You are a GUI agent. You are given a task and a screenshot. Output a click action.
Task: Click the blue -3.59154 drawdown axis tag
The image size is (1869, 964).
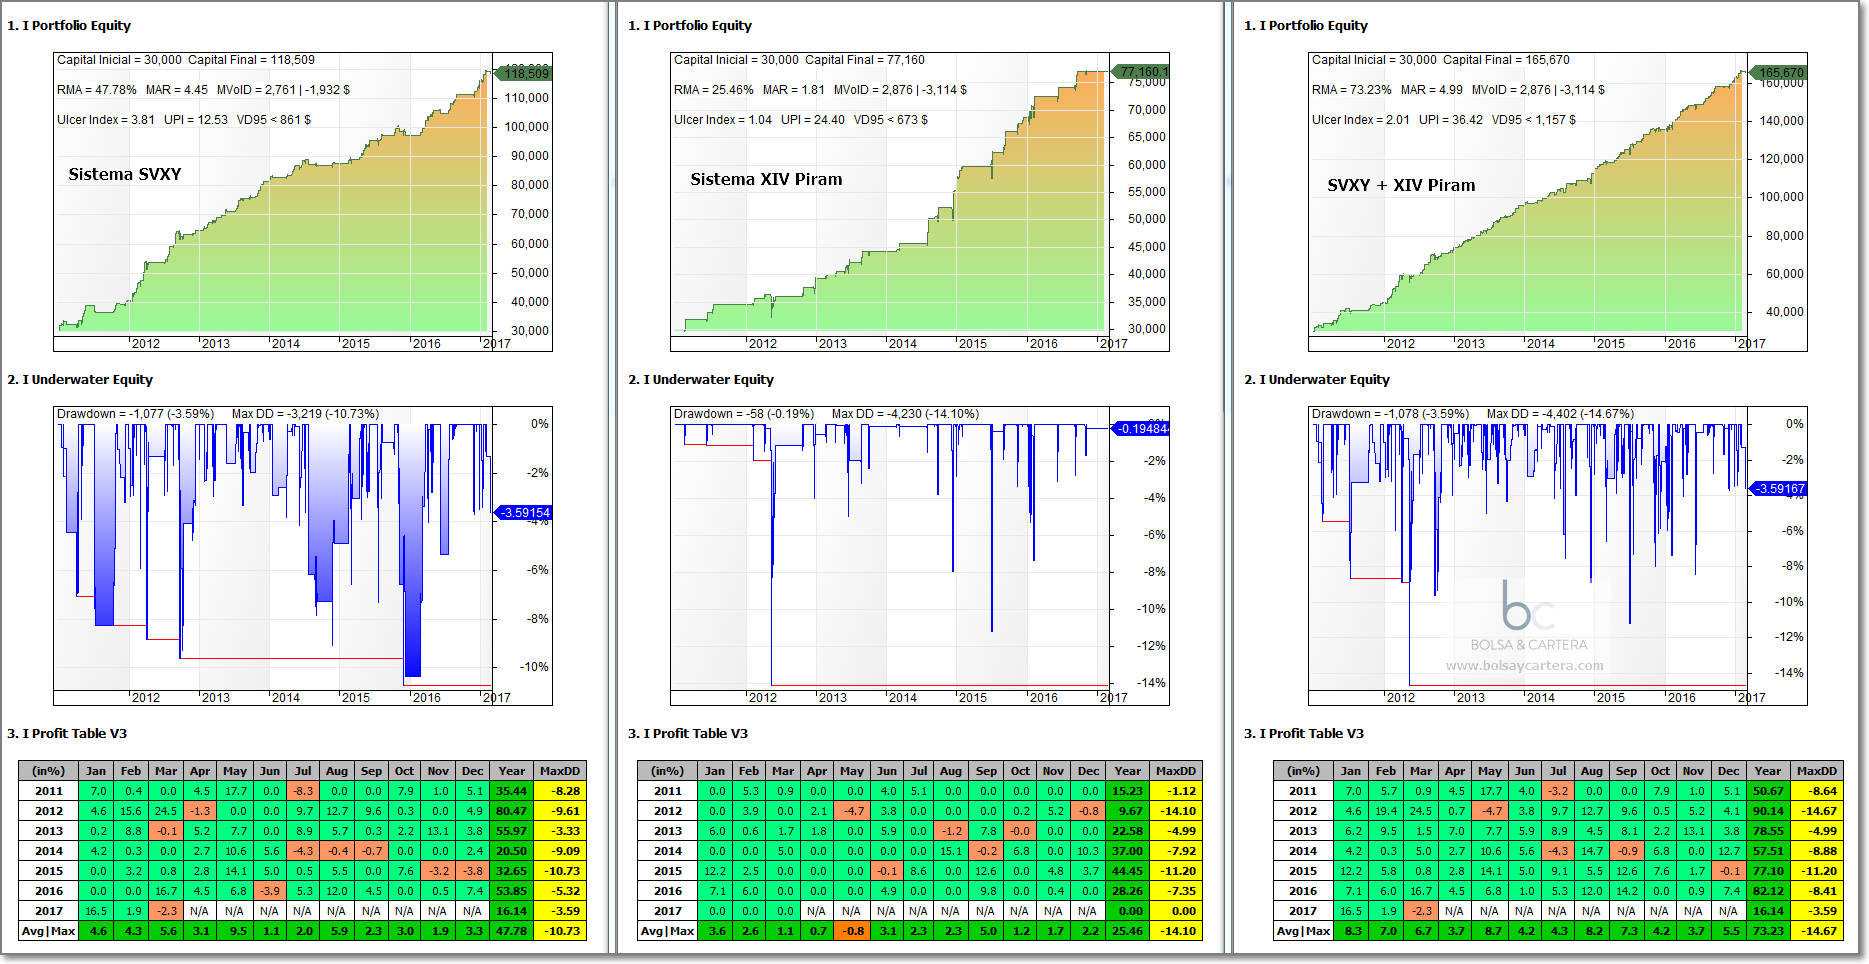point(524,513)
